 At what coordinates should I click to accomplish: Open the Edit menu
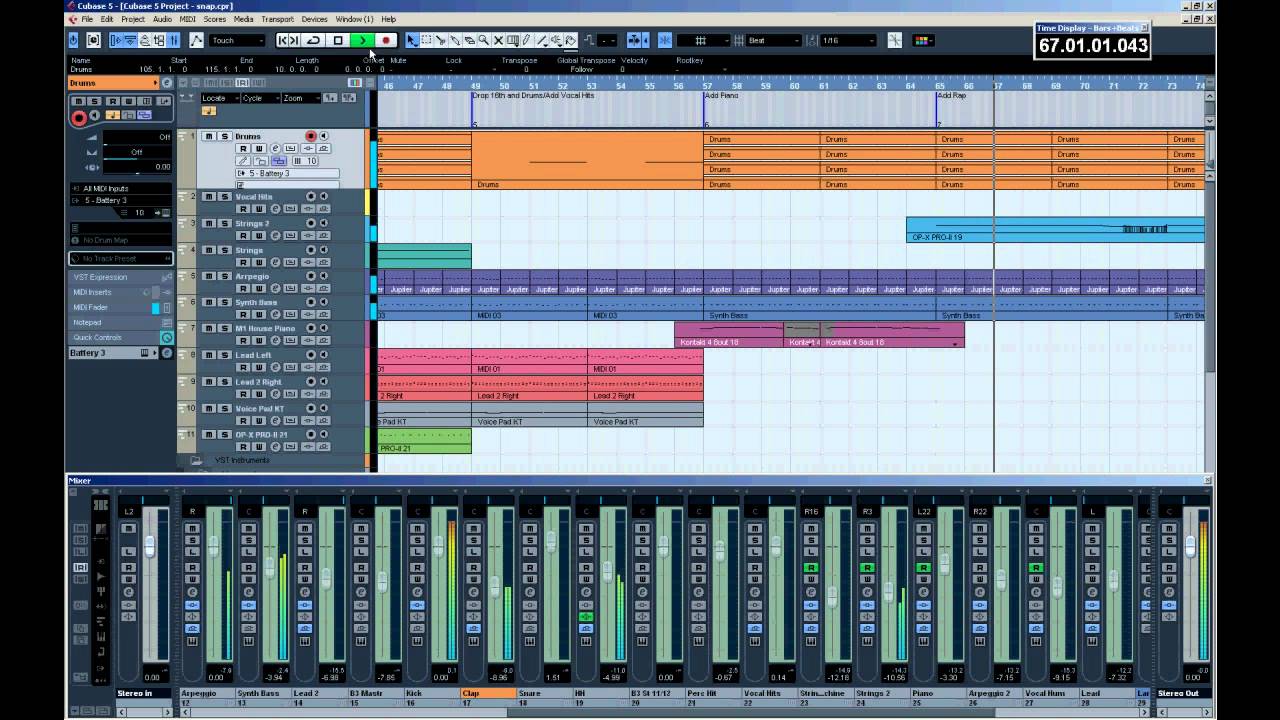point(107,19)
